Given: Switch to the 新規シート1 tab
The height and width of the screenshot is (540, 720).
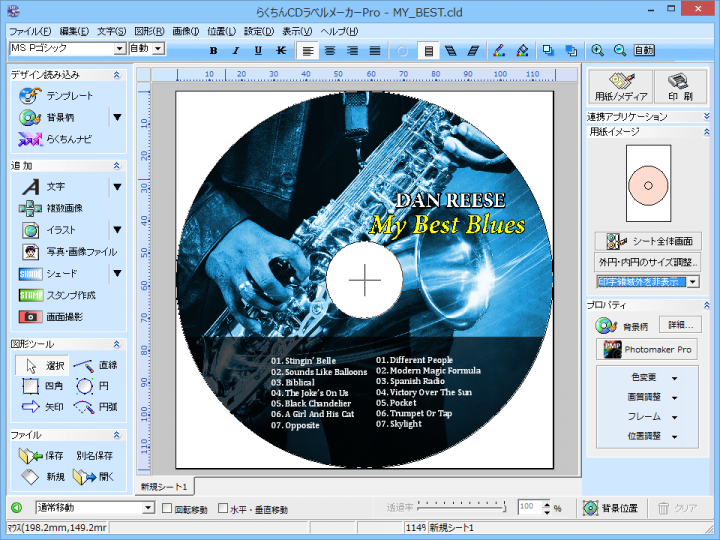Looking at the screenshot, I should [164, 486].
